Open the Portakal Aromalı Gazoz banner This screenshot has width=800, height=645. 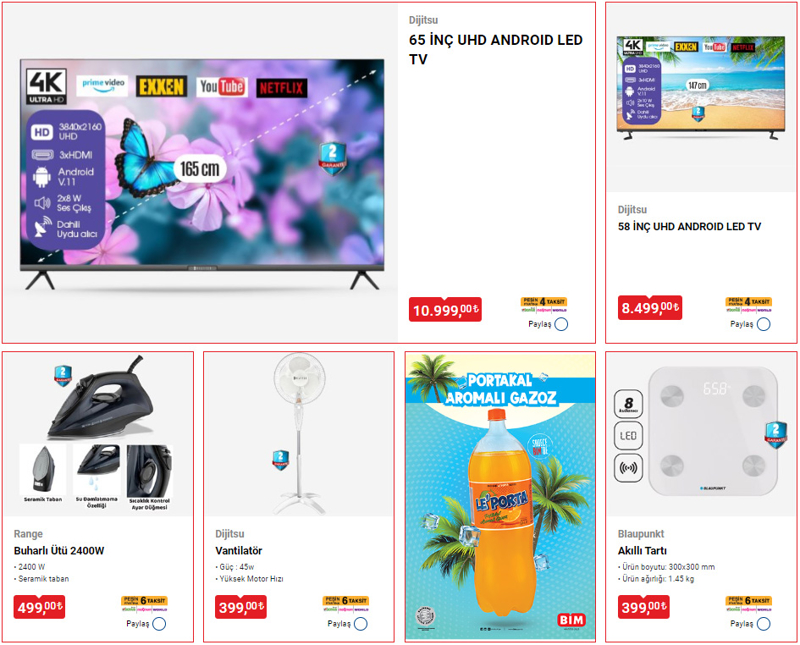click(500, 496)
